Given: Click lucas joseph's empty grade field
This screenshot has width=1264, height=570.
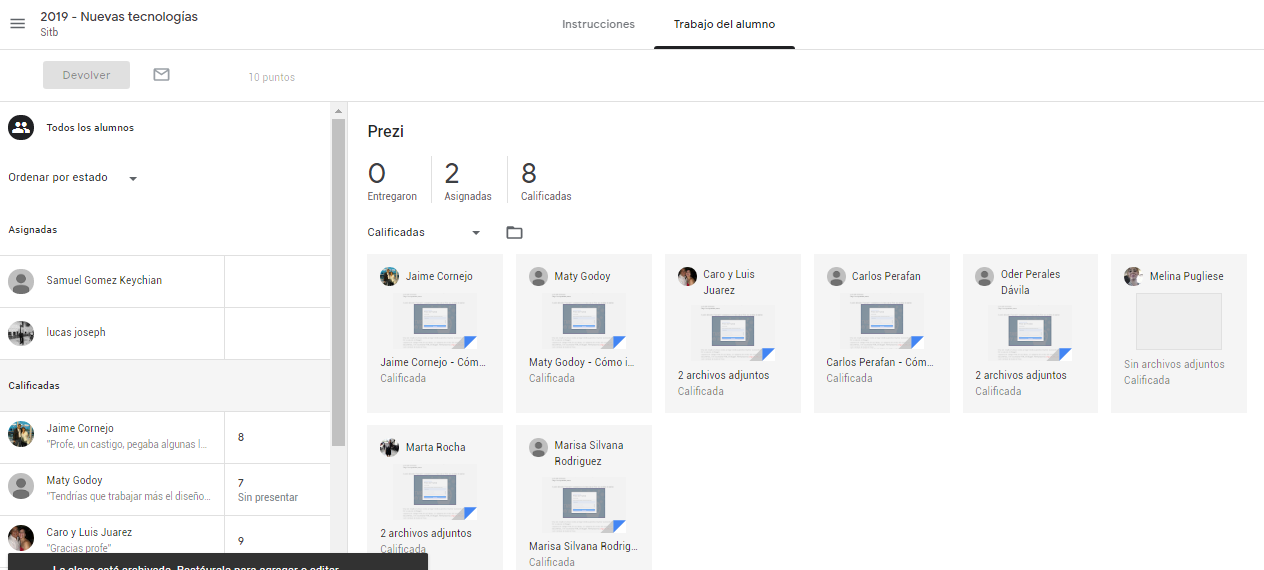Looking at the screenshot, I should pos(277,334).
